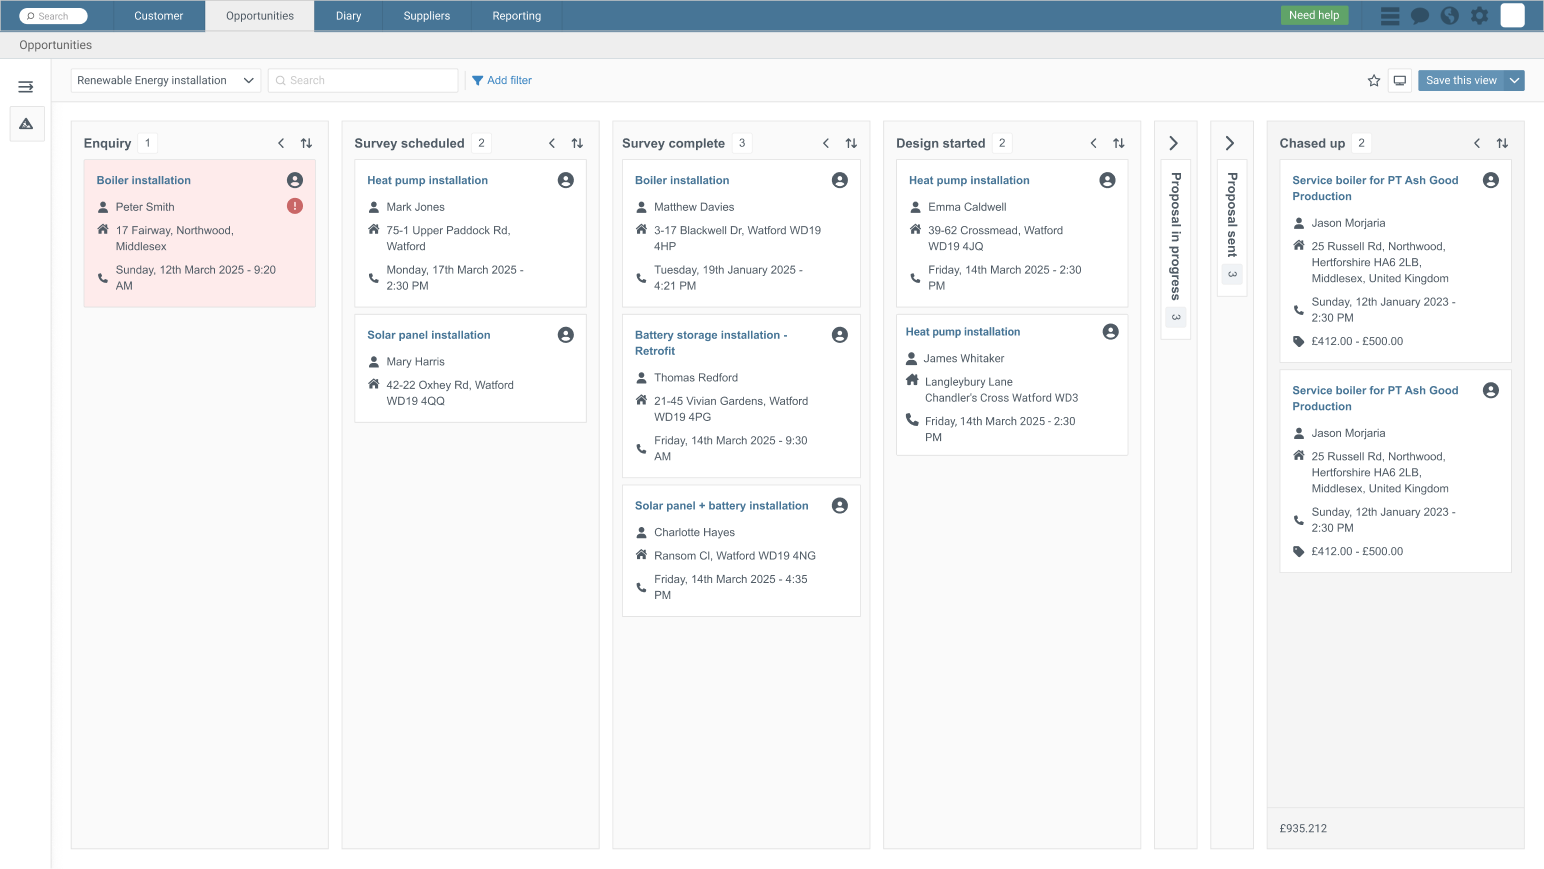Collapse the Enquiry column
Image resolution: width=1544 pixels, height=869 pixels.
tap(281, 143)
